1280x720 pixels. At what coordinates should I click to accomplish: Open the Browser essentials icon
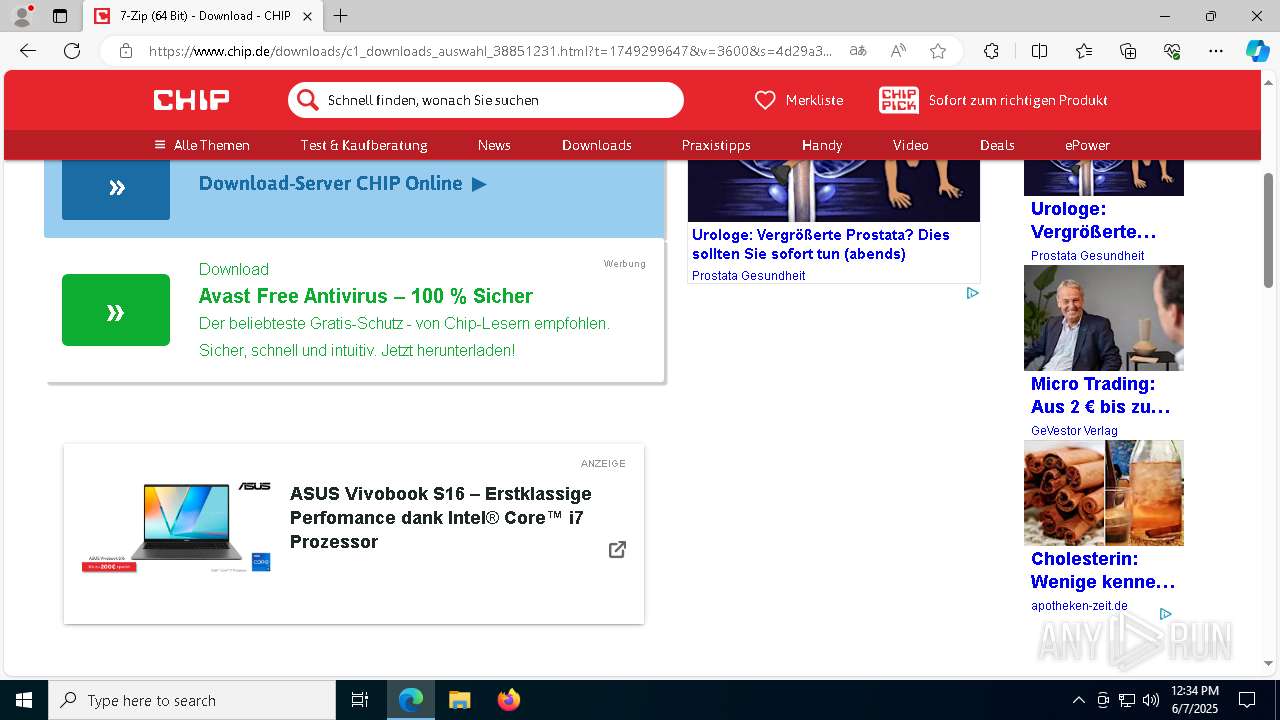point(1172,51)
